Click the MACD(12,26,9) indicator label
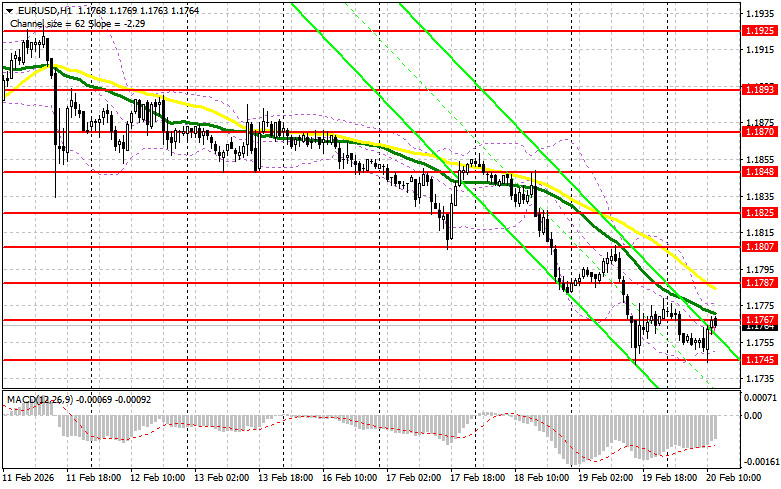This screenshot has height=489, width=781. (39, 400)
